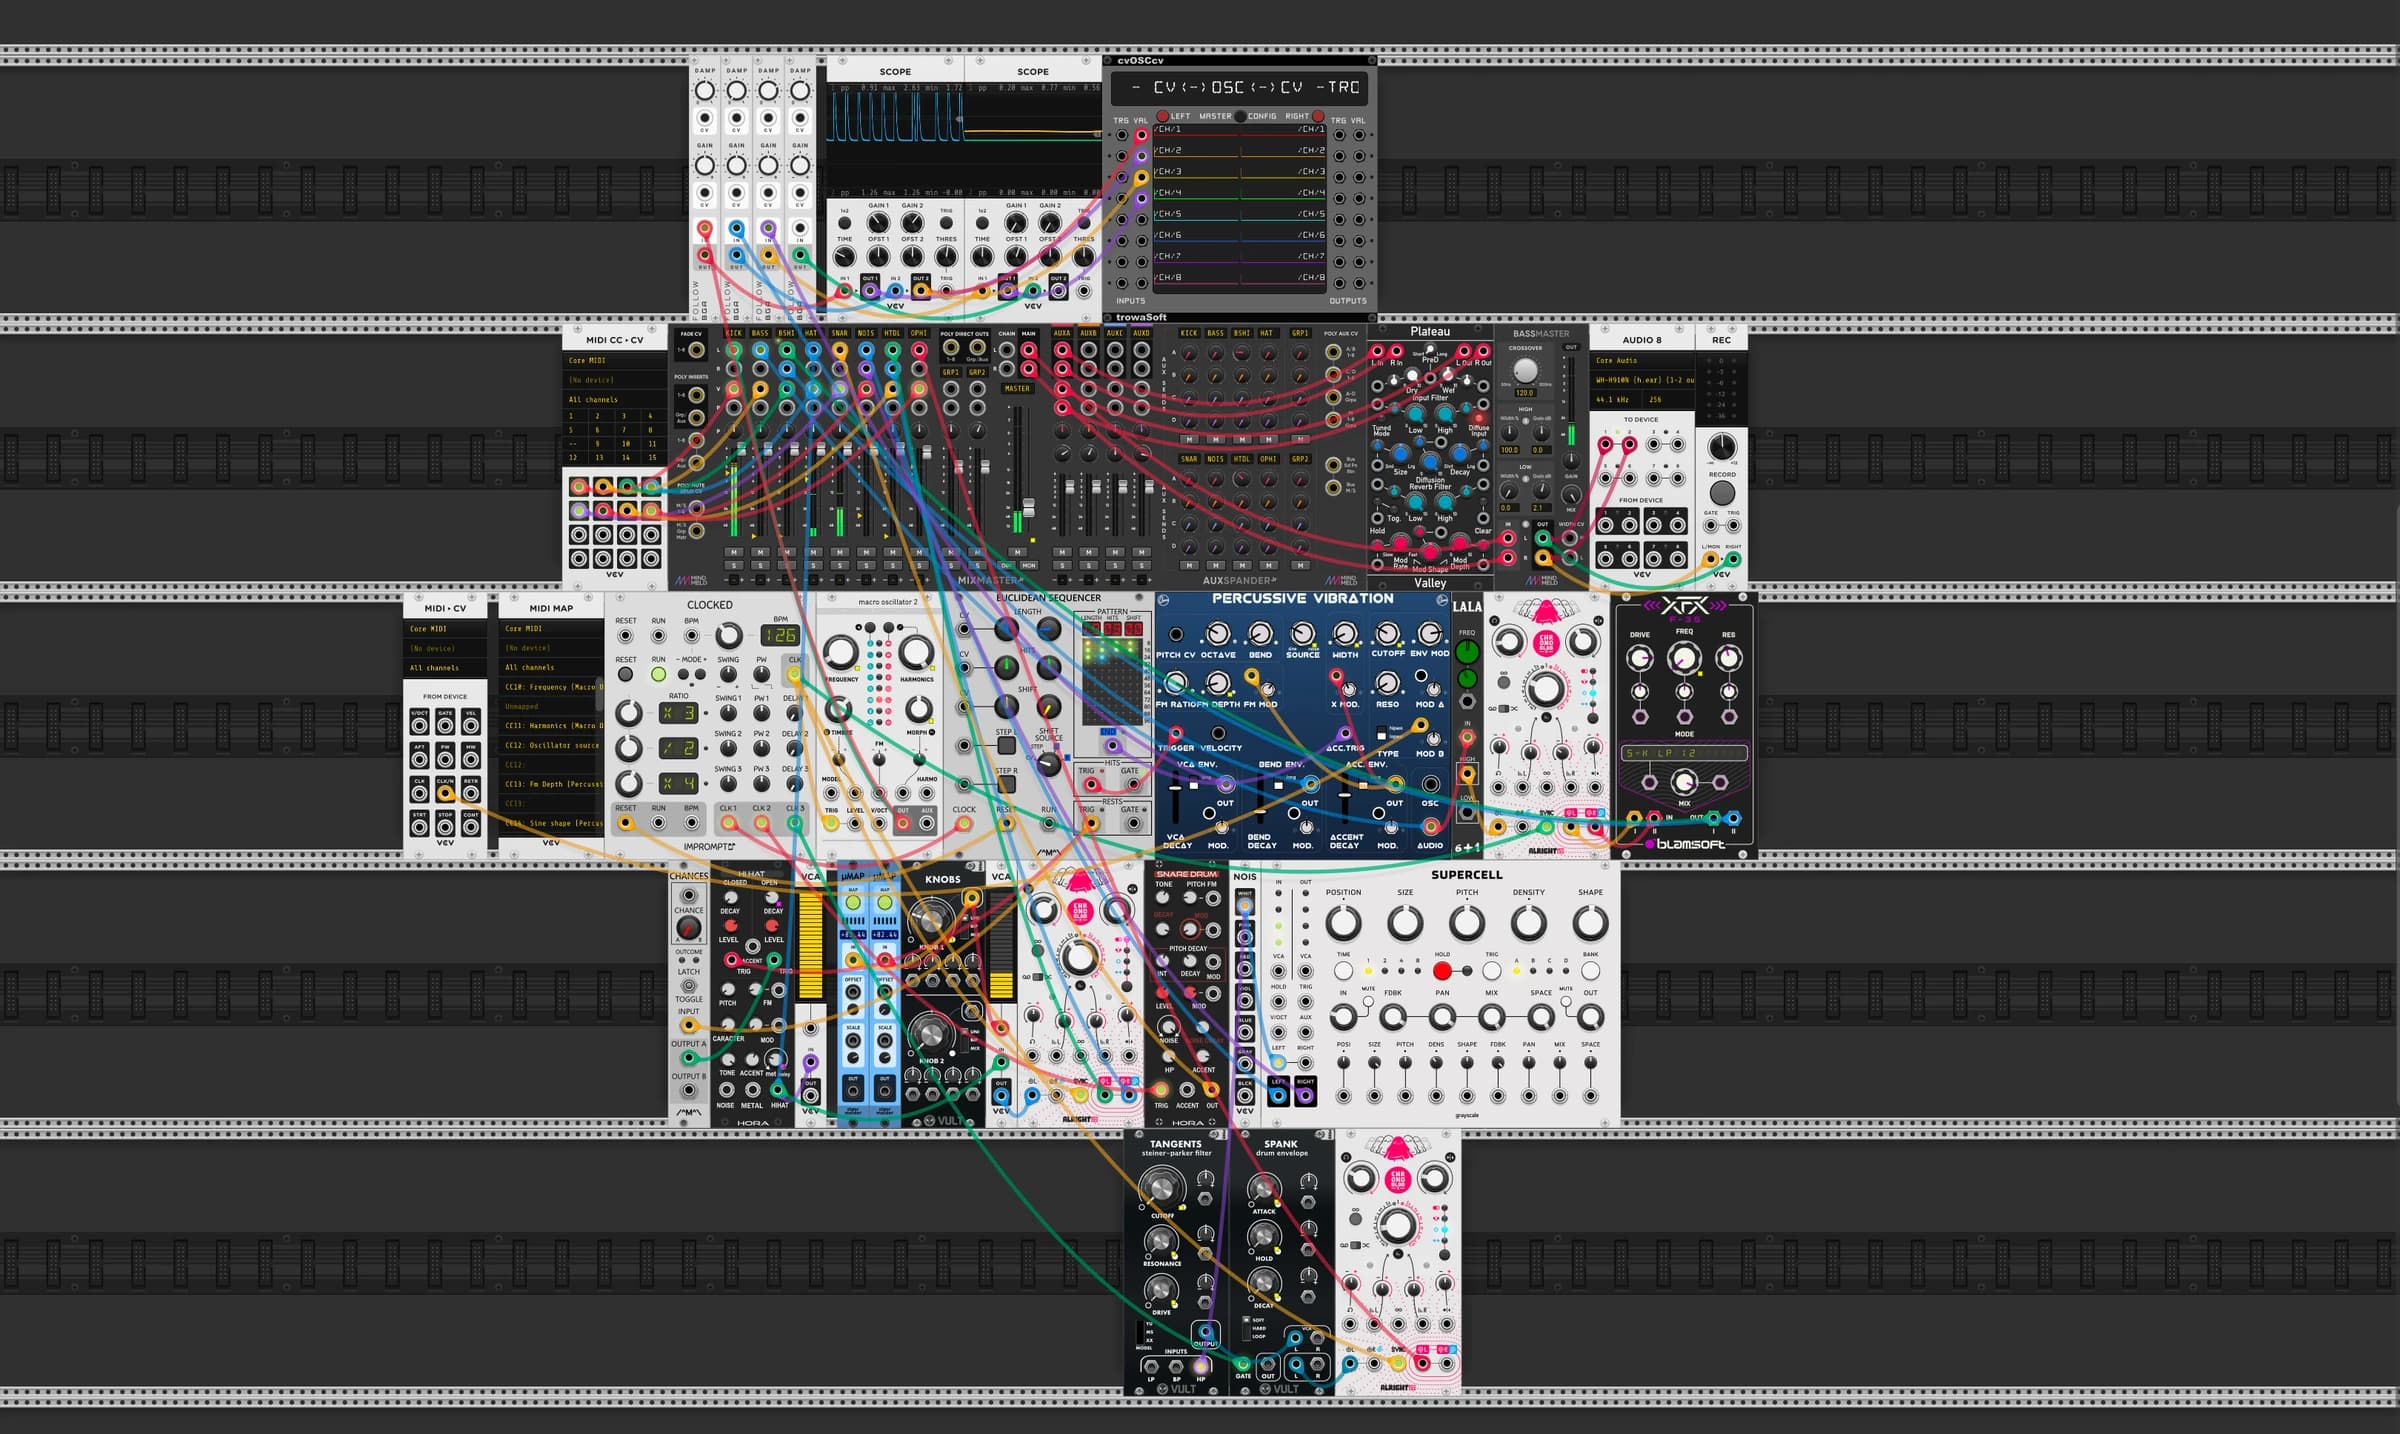Toggle the RUN button on Clocked

click(x=658, y=674)
